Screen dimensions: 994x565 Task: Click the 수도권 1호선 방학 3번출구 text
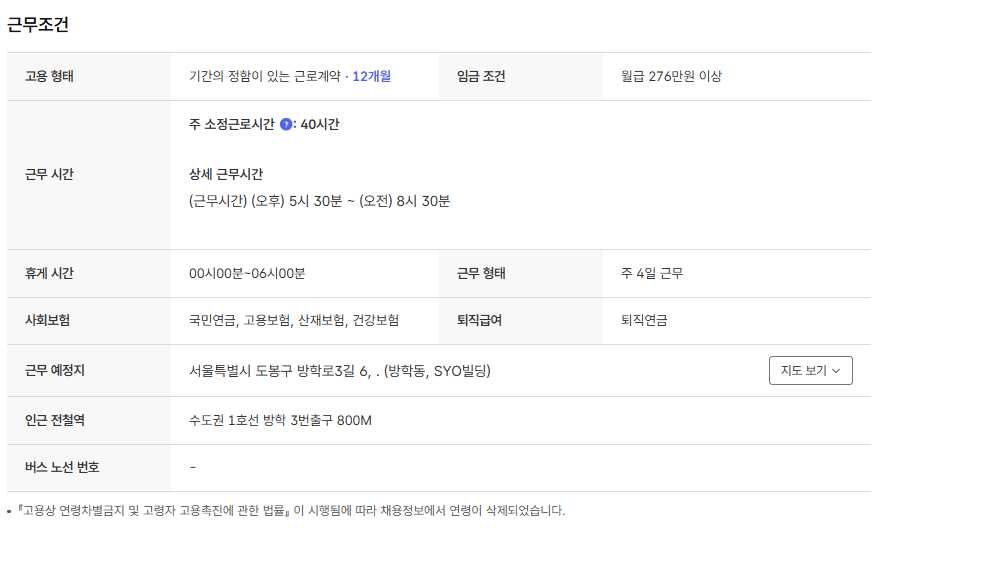[280, 420]
